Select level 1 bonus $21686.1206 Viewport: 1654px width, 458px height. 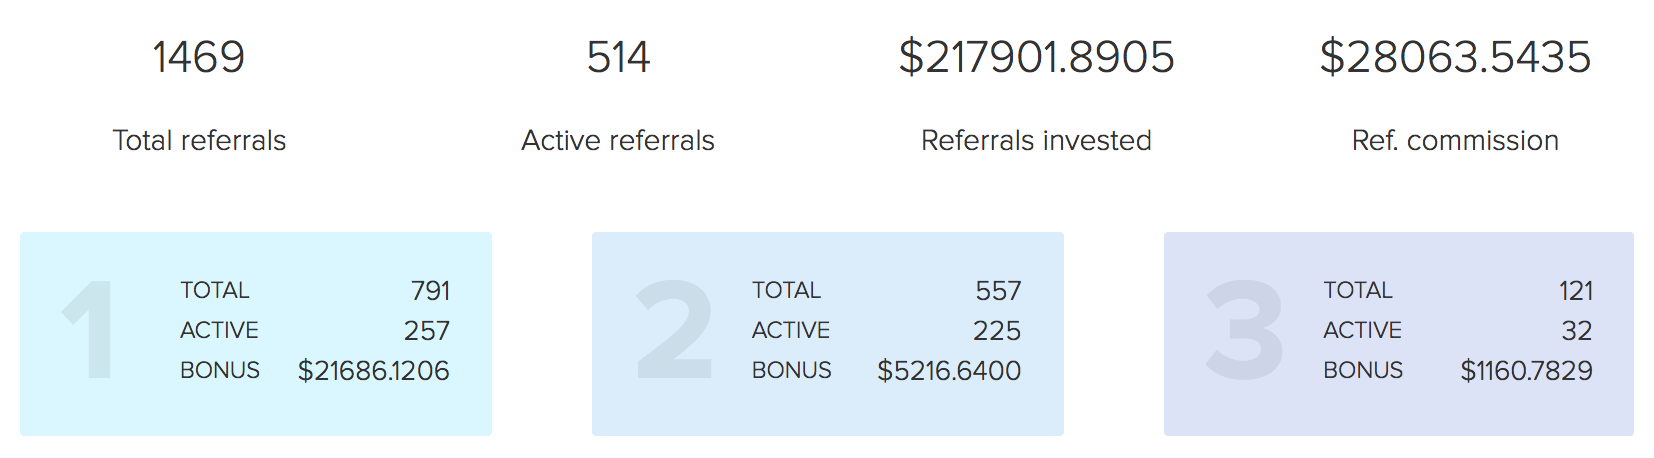[x=374, y=371]
